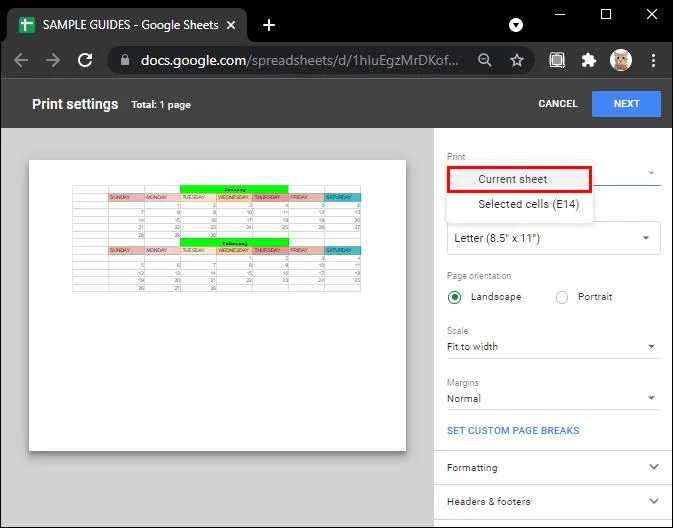
Task: Open the Print range dropdown arrow
Action: tap(651, 173)
